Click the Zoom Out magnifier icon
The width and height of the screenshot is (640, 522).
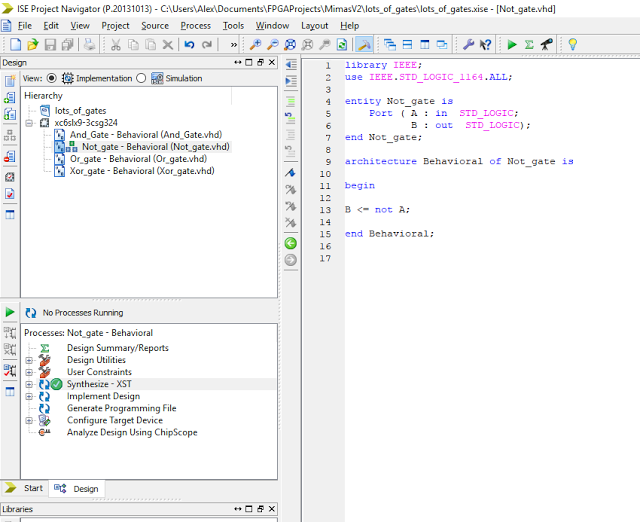pyautogui.click(x=273, y=44)
